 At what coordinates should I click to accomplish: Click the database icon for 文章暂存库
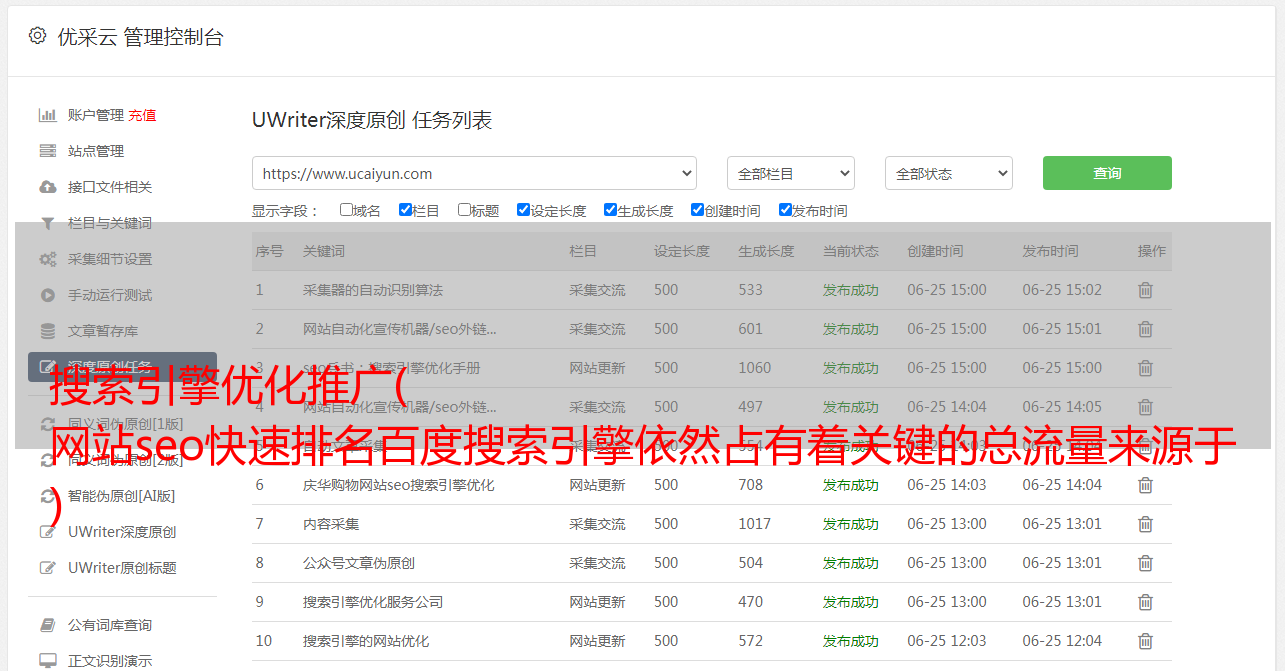point(47,331)
